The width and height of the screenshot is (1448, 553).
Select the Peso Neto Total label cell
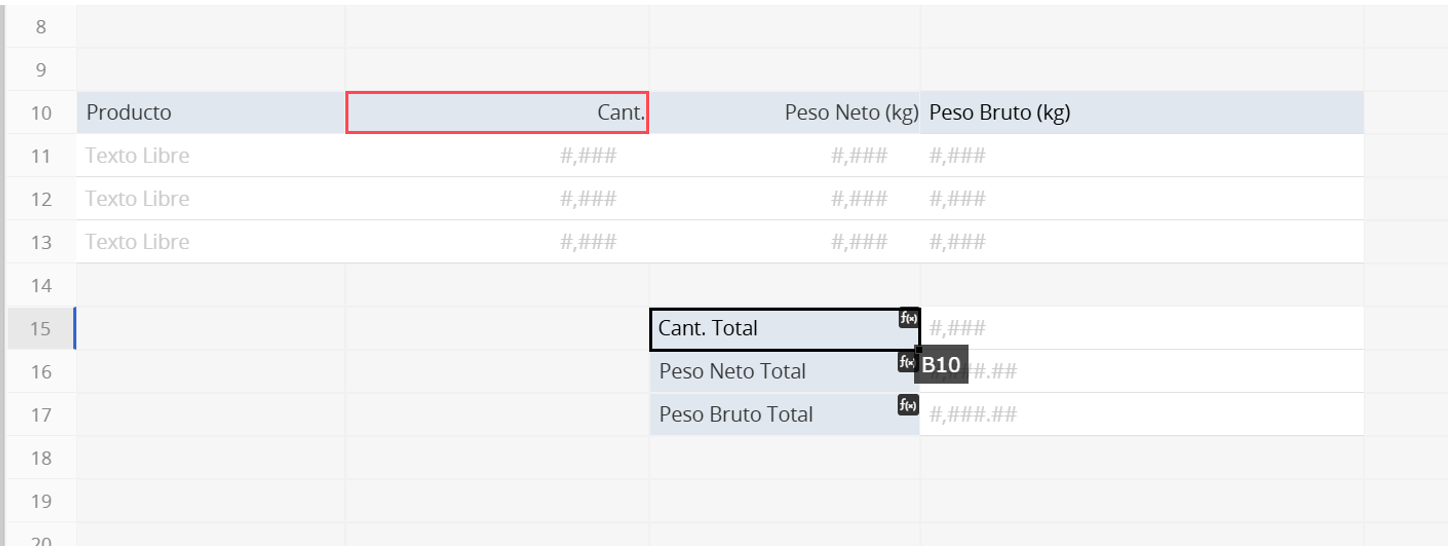coord(785,371)
